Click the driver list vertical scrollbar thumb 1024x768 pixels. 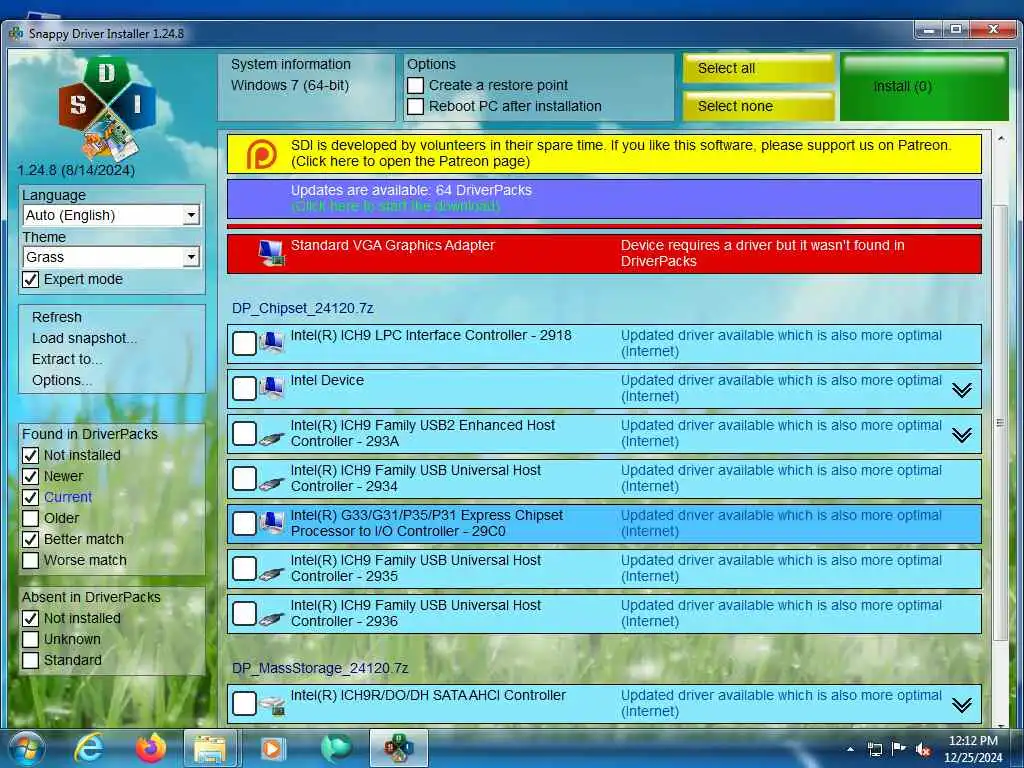click(x=1000, y=423)
